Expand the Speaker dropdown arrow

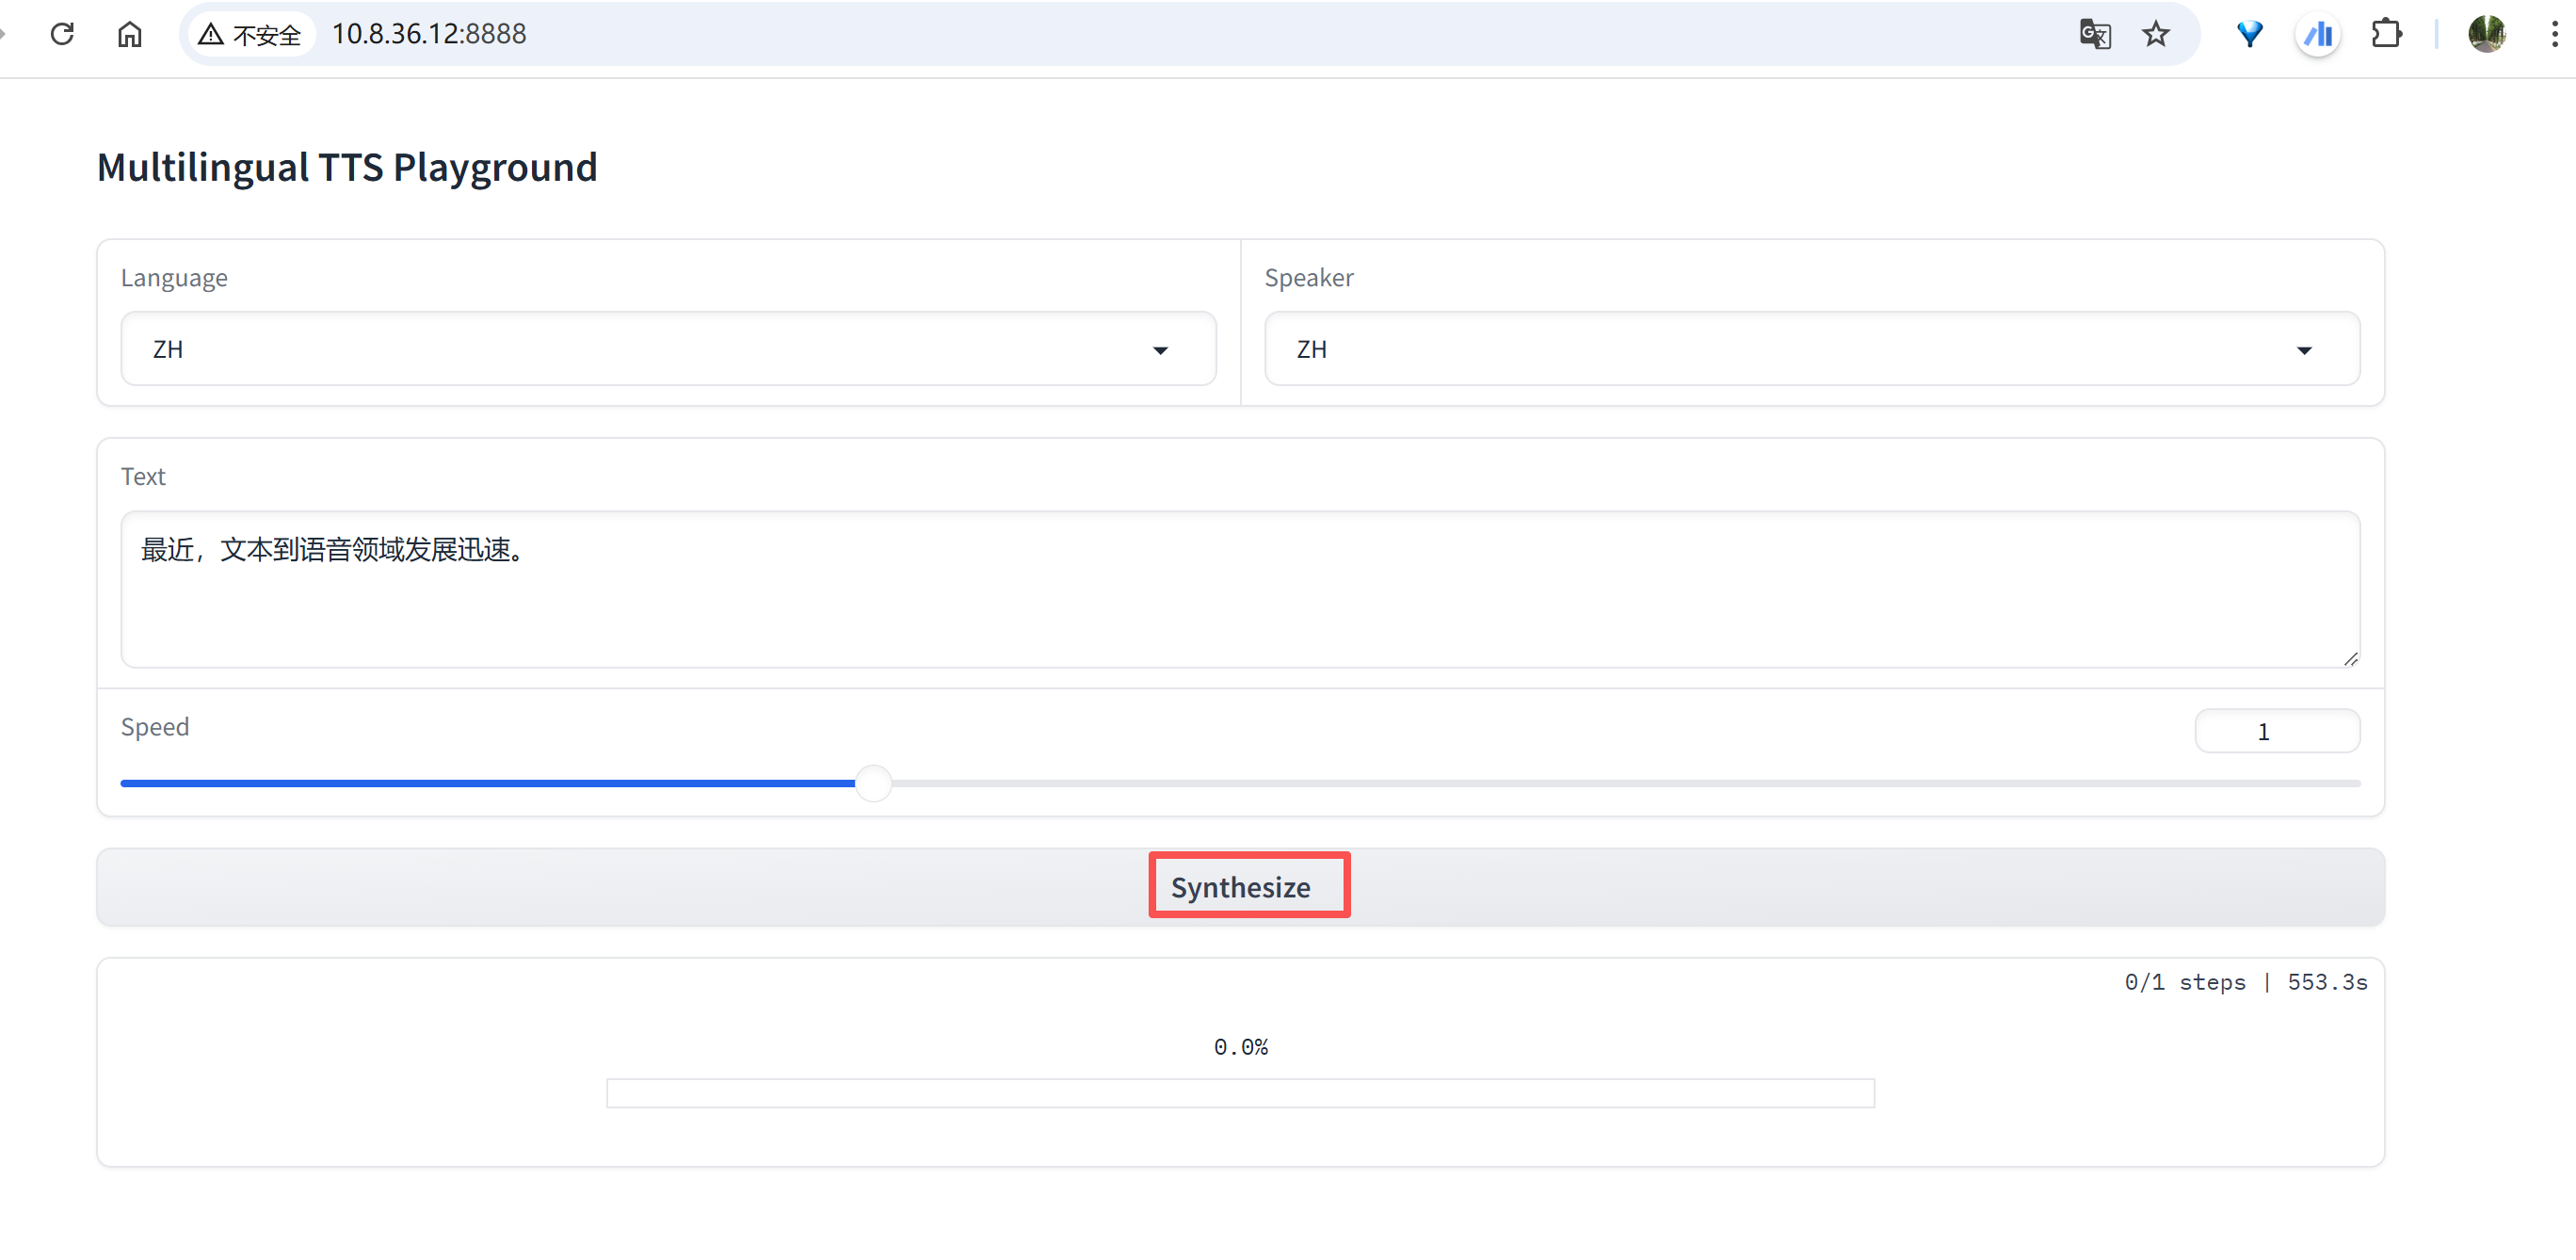pos(2304,350)
